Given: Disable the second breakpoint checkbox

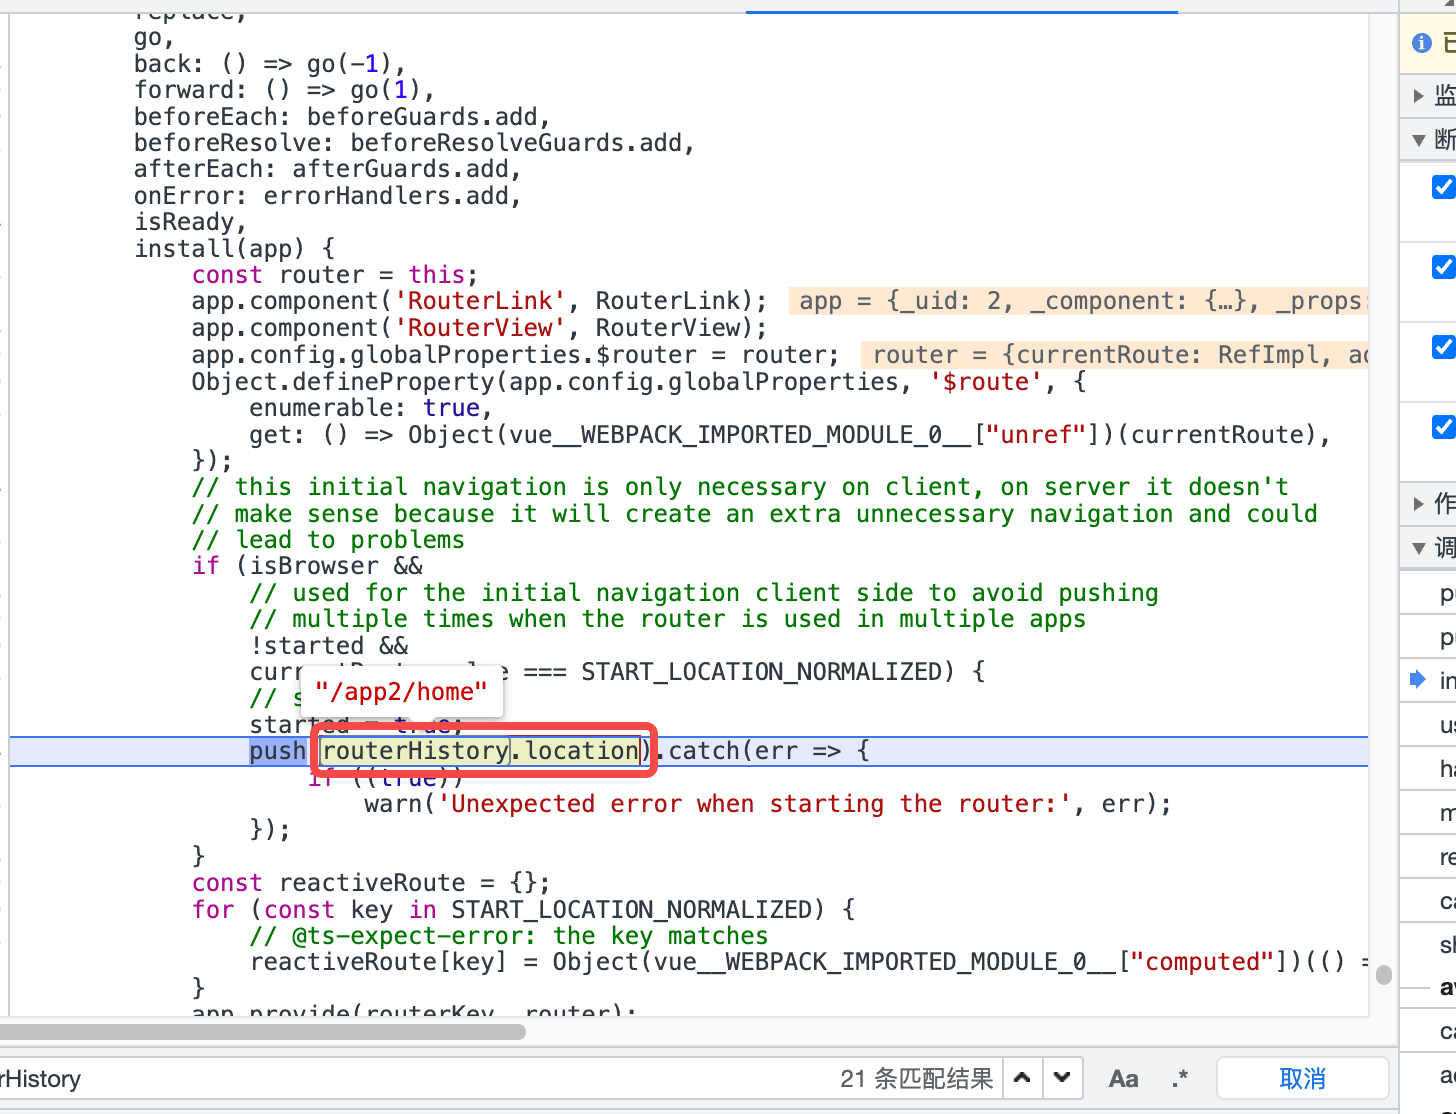Looking at the screenshot, I should 1442,267.
